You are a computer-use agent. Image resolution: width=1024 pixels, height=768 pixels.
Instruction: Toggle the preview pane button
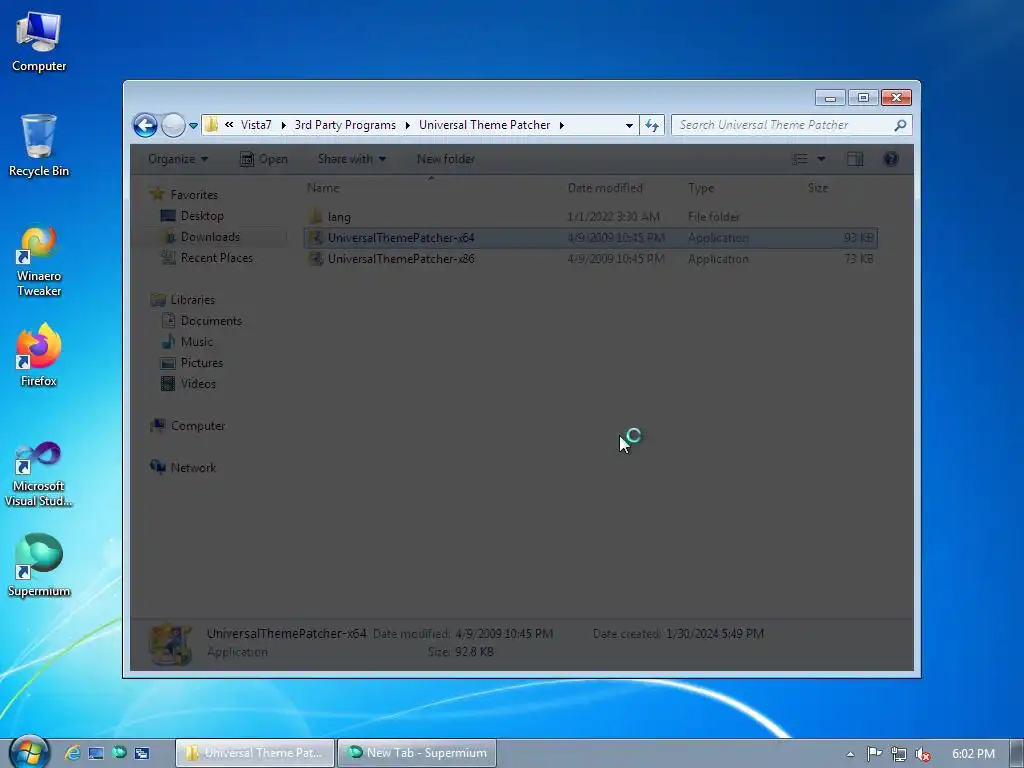855,159
